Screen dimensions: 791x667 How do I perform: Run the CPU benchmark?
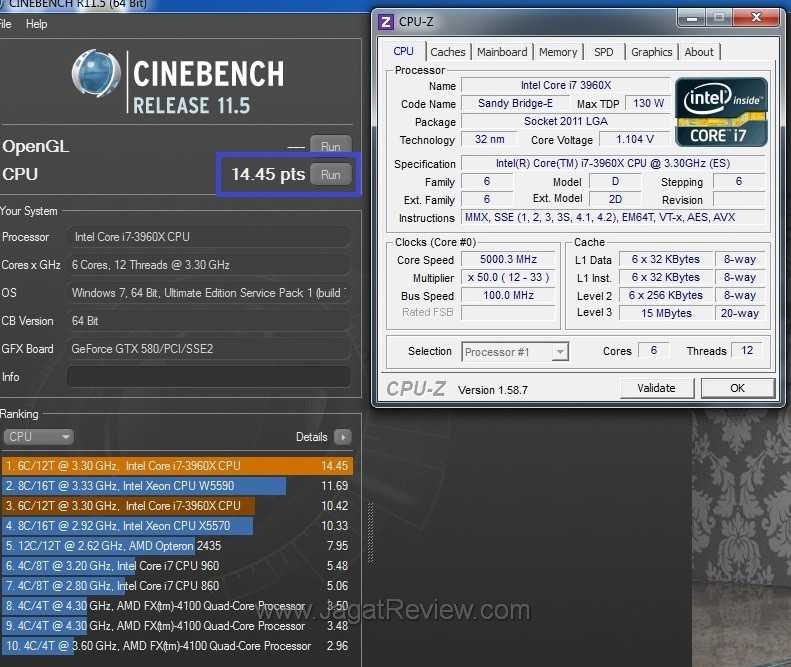(330, 174)
